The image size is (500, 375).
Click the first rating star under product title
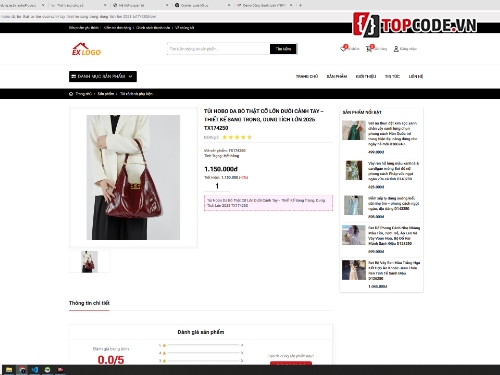224,137
